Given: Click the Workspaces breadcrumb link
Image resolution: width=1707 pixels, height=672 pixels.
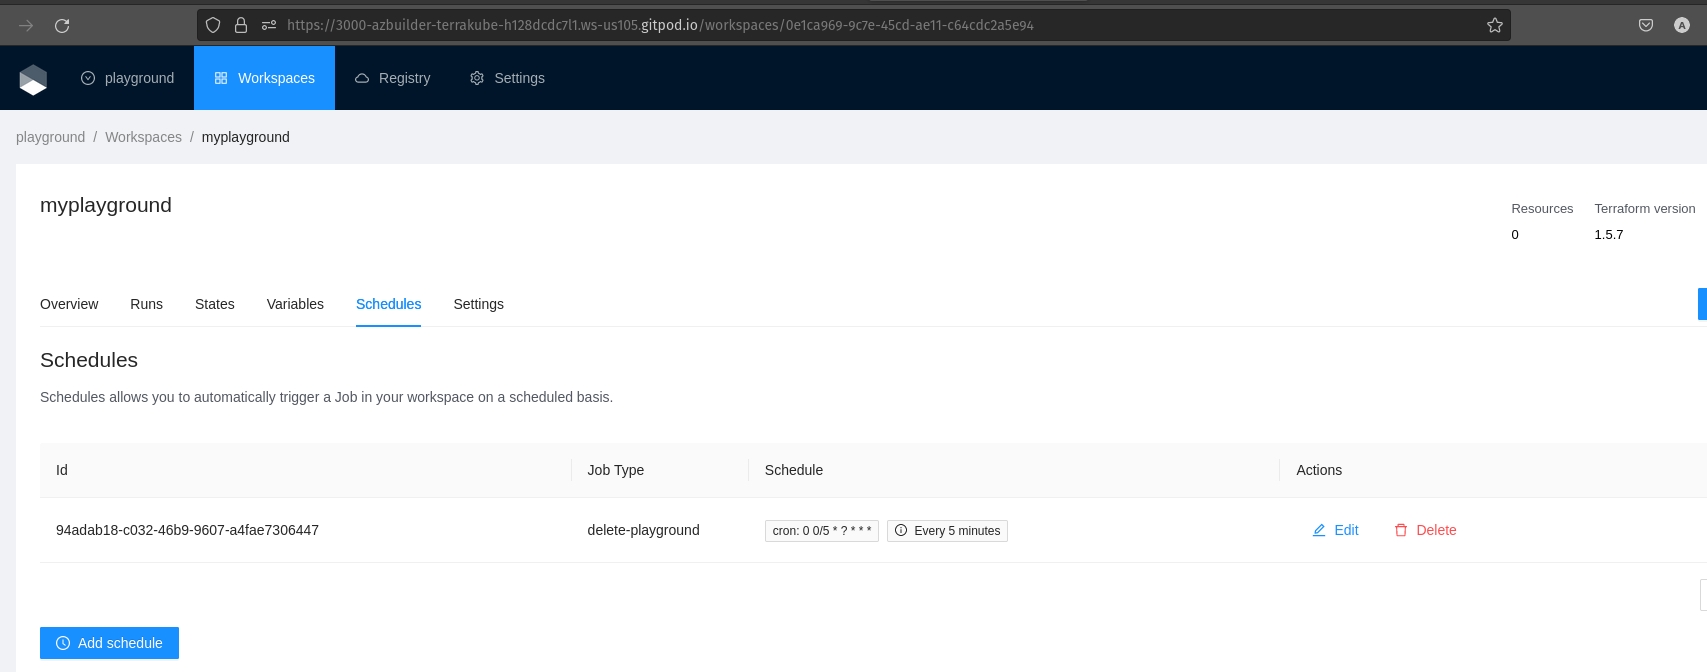Looking at the screenshot, I should pyautogui.click(x=143, y=137).
